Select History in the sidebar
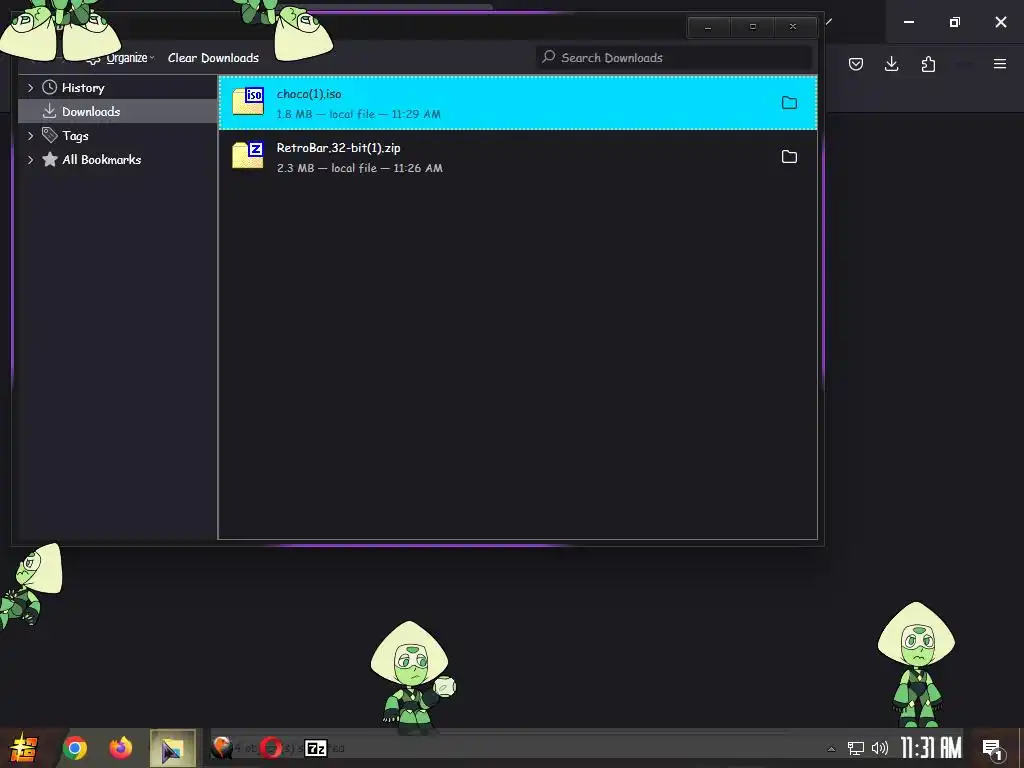Screen dimensions: 1024x768 pos(83,88)
